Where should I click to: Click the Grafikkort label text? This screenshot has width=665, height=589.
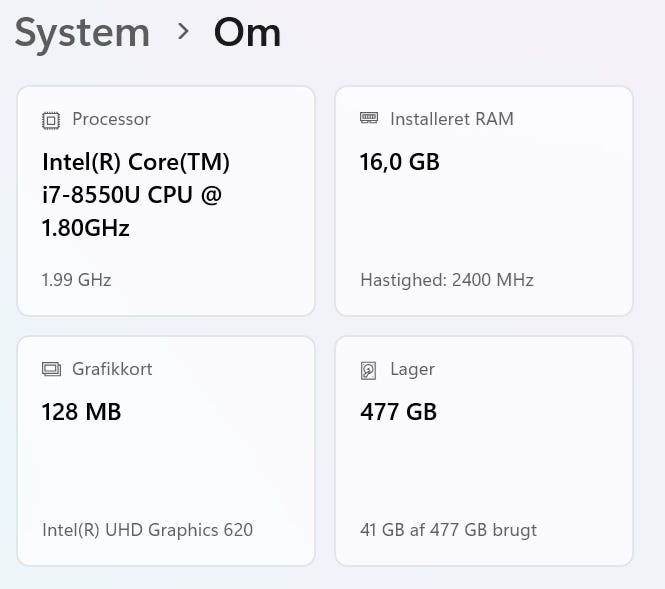(x=112, y=369)
